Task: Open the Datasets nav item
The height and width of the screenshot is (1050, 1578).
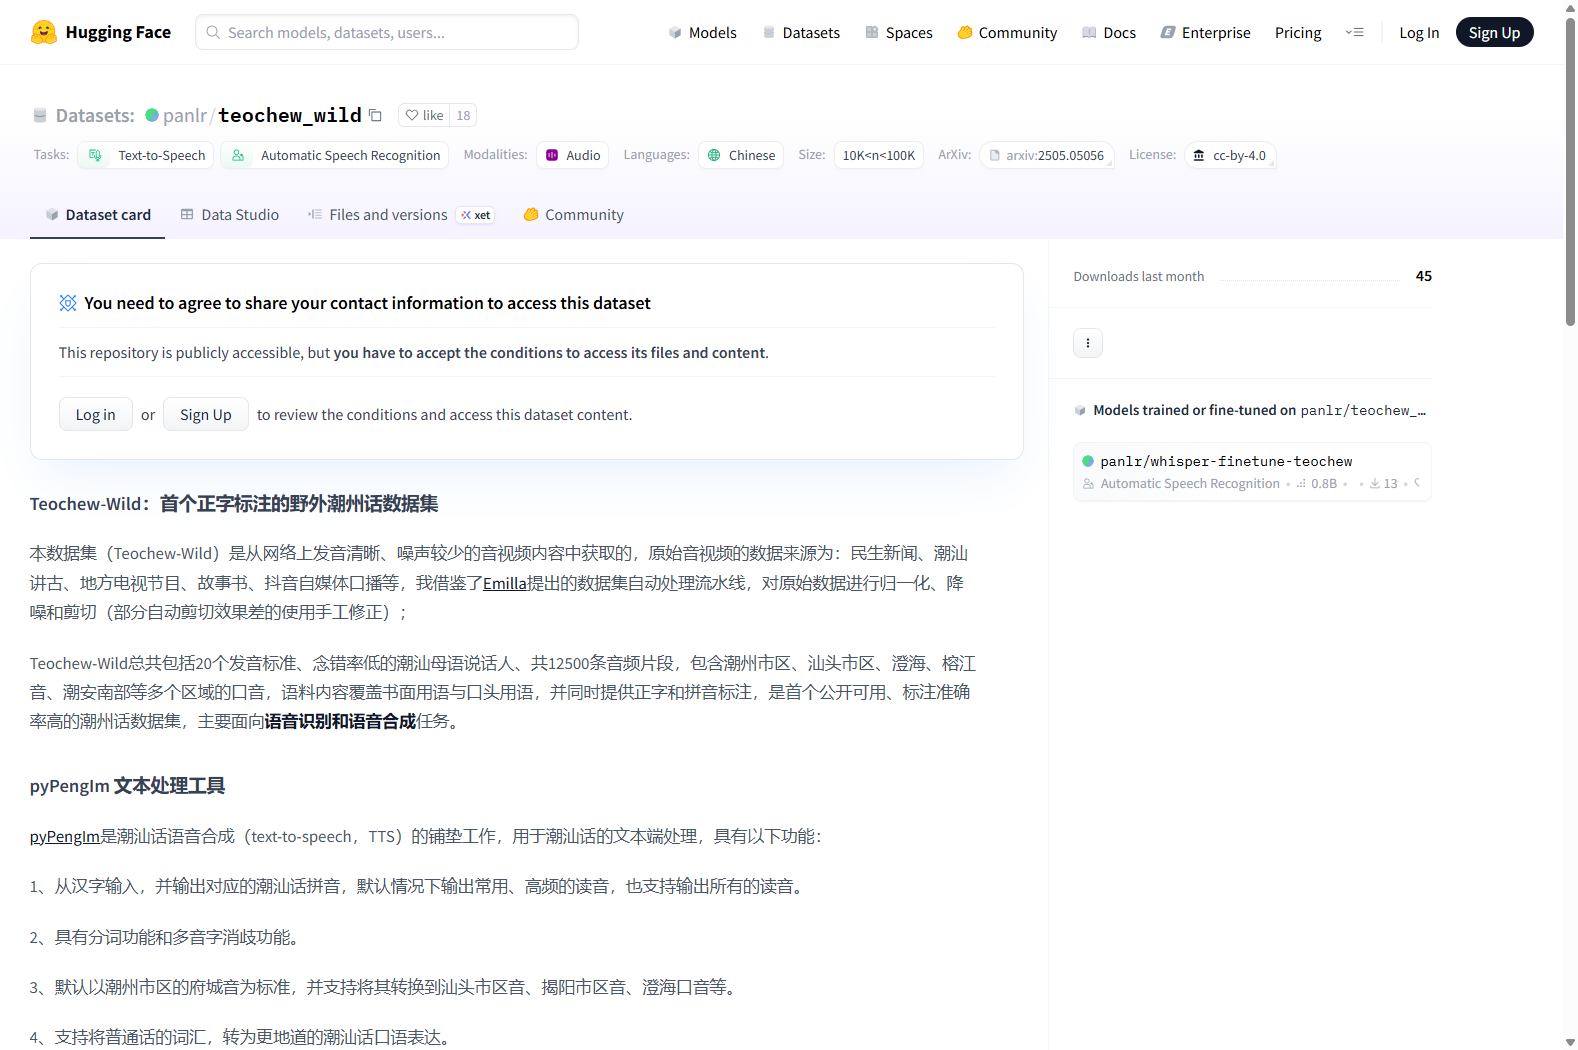Action: coord(801,32)
